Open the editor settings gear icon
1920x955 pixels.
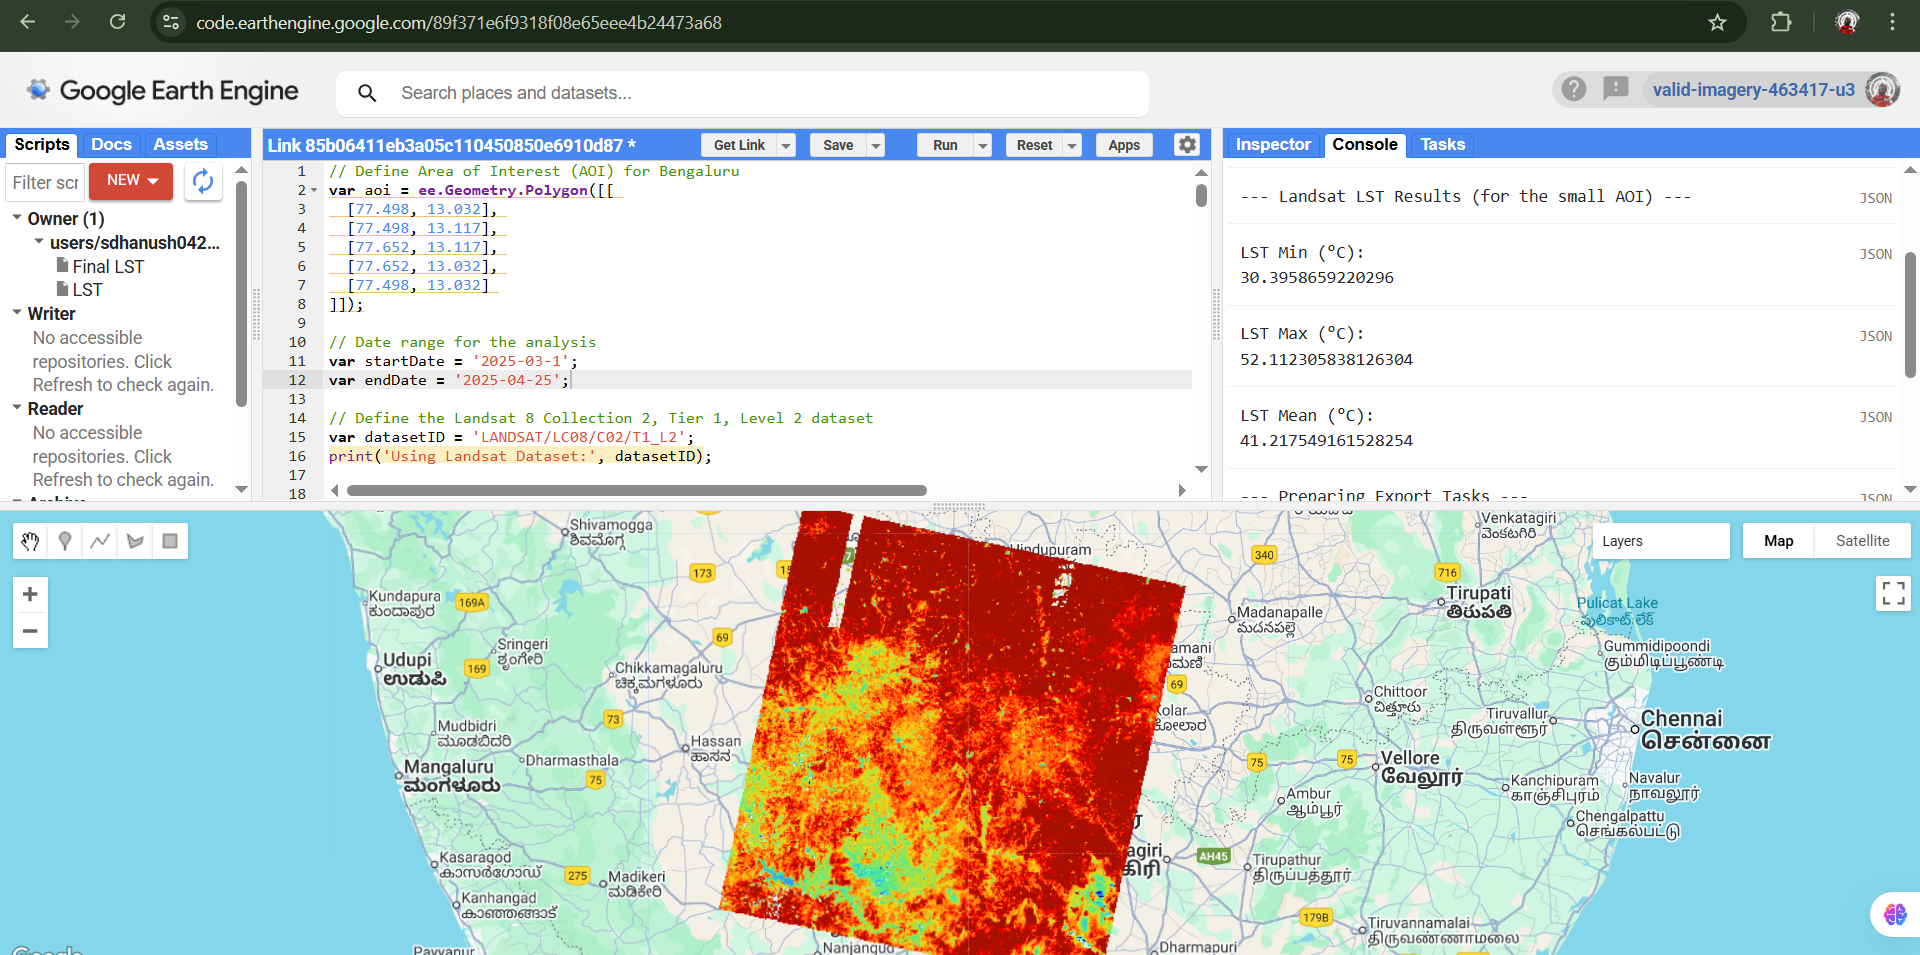pos(1187,144)
